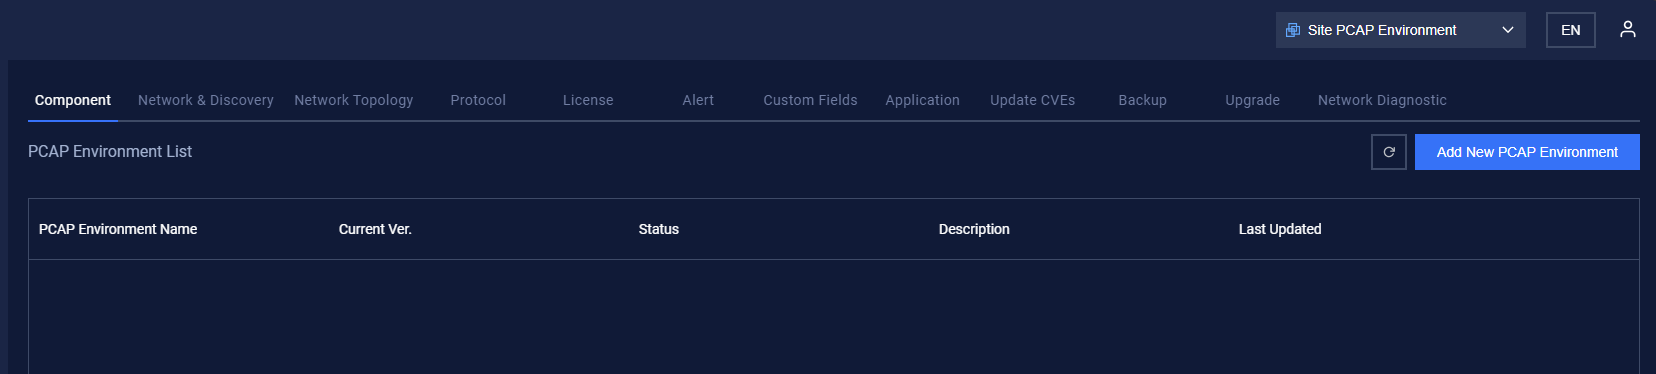Click the Last Updated column header
Screen dimensions: 1656x374
coord(1280,229)
